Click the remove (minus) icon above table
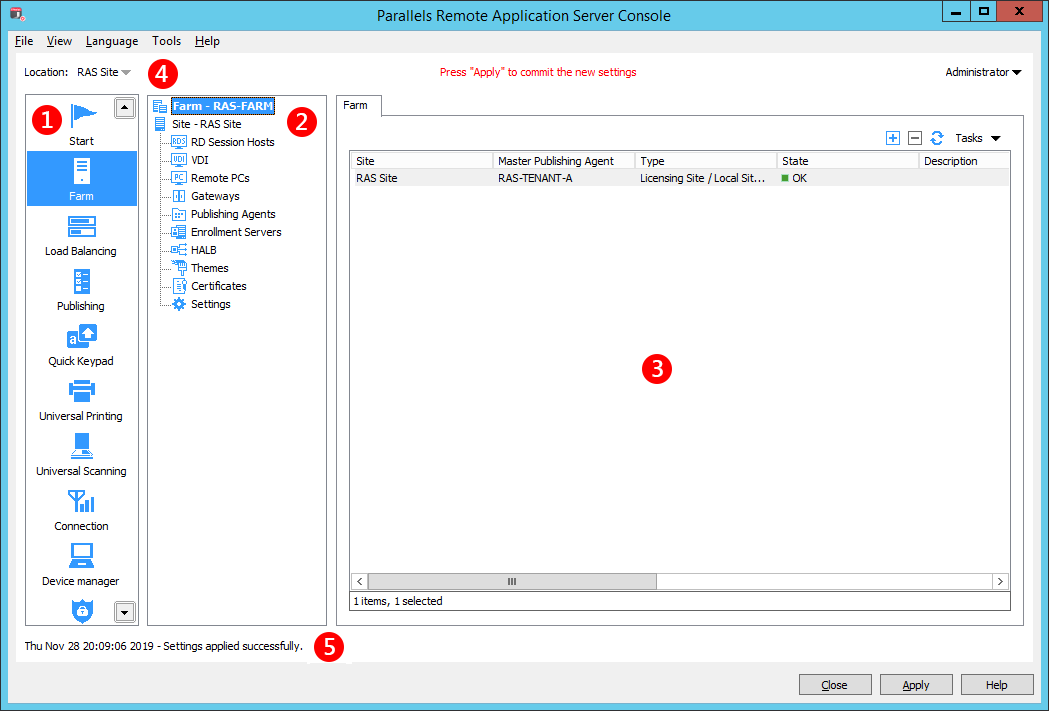Viewport: 1049px width, 711px height. click(x=915, y=138)
